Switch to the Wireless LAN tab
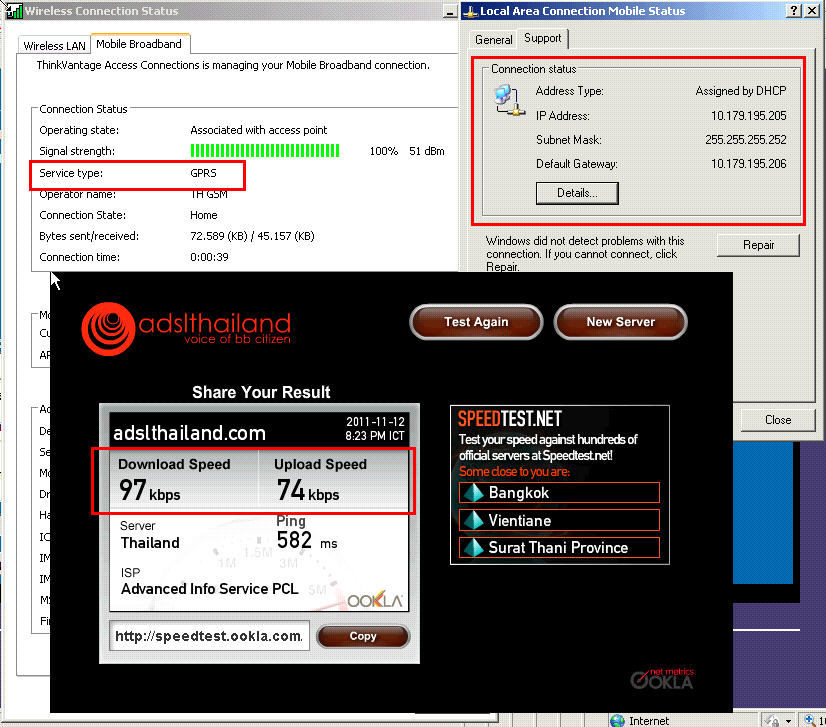Screen dimensions: 826x727 point(54,45)
